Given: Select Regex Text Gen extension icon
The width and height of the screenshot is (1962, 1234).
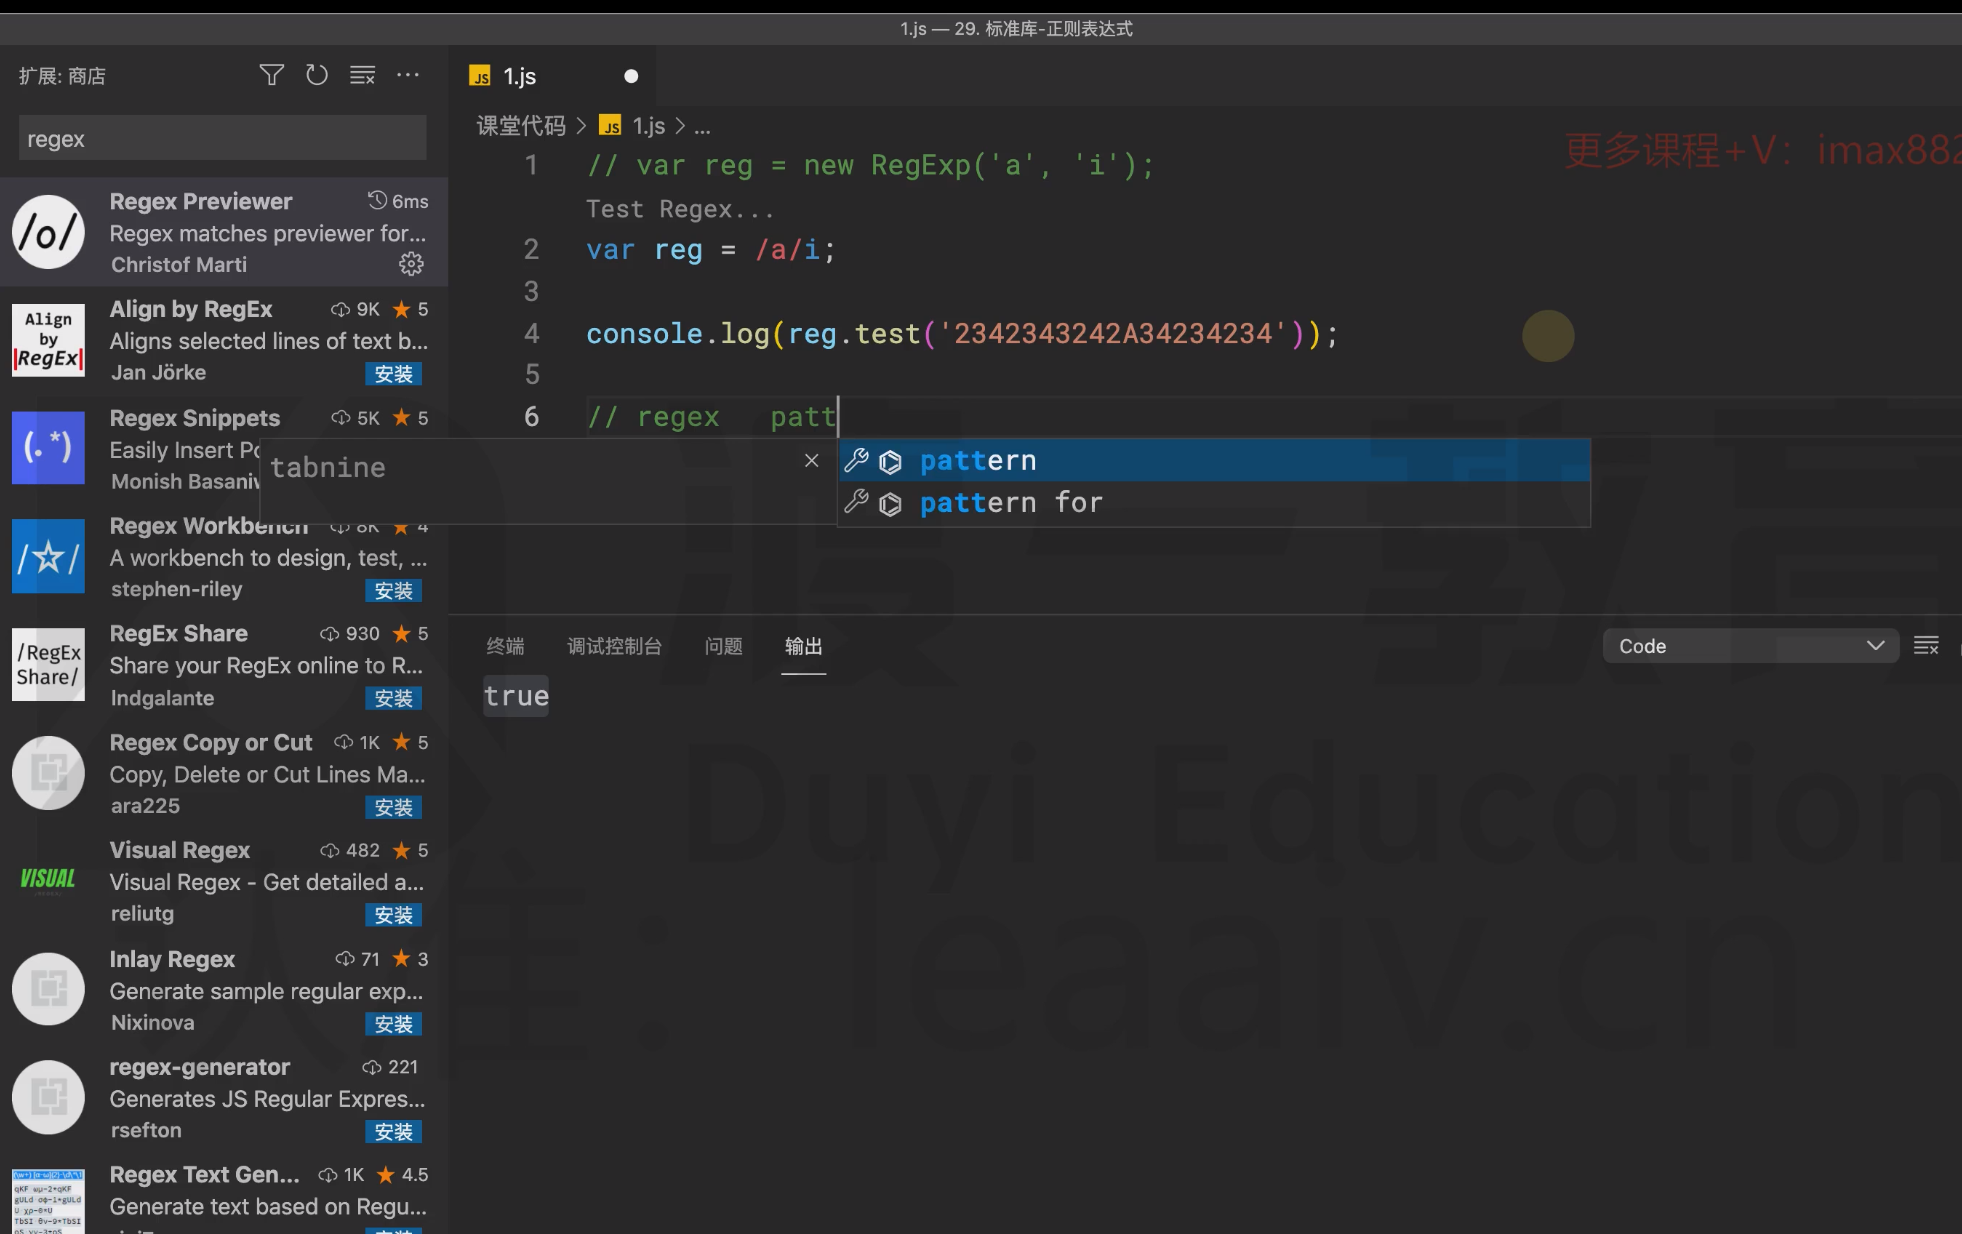Looking at the screenshot, I should (x=48, y=1202).
